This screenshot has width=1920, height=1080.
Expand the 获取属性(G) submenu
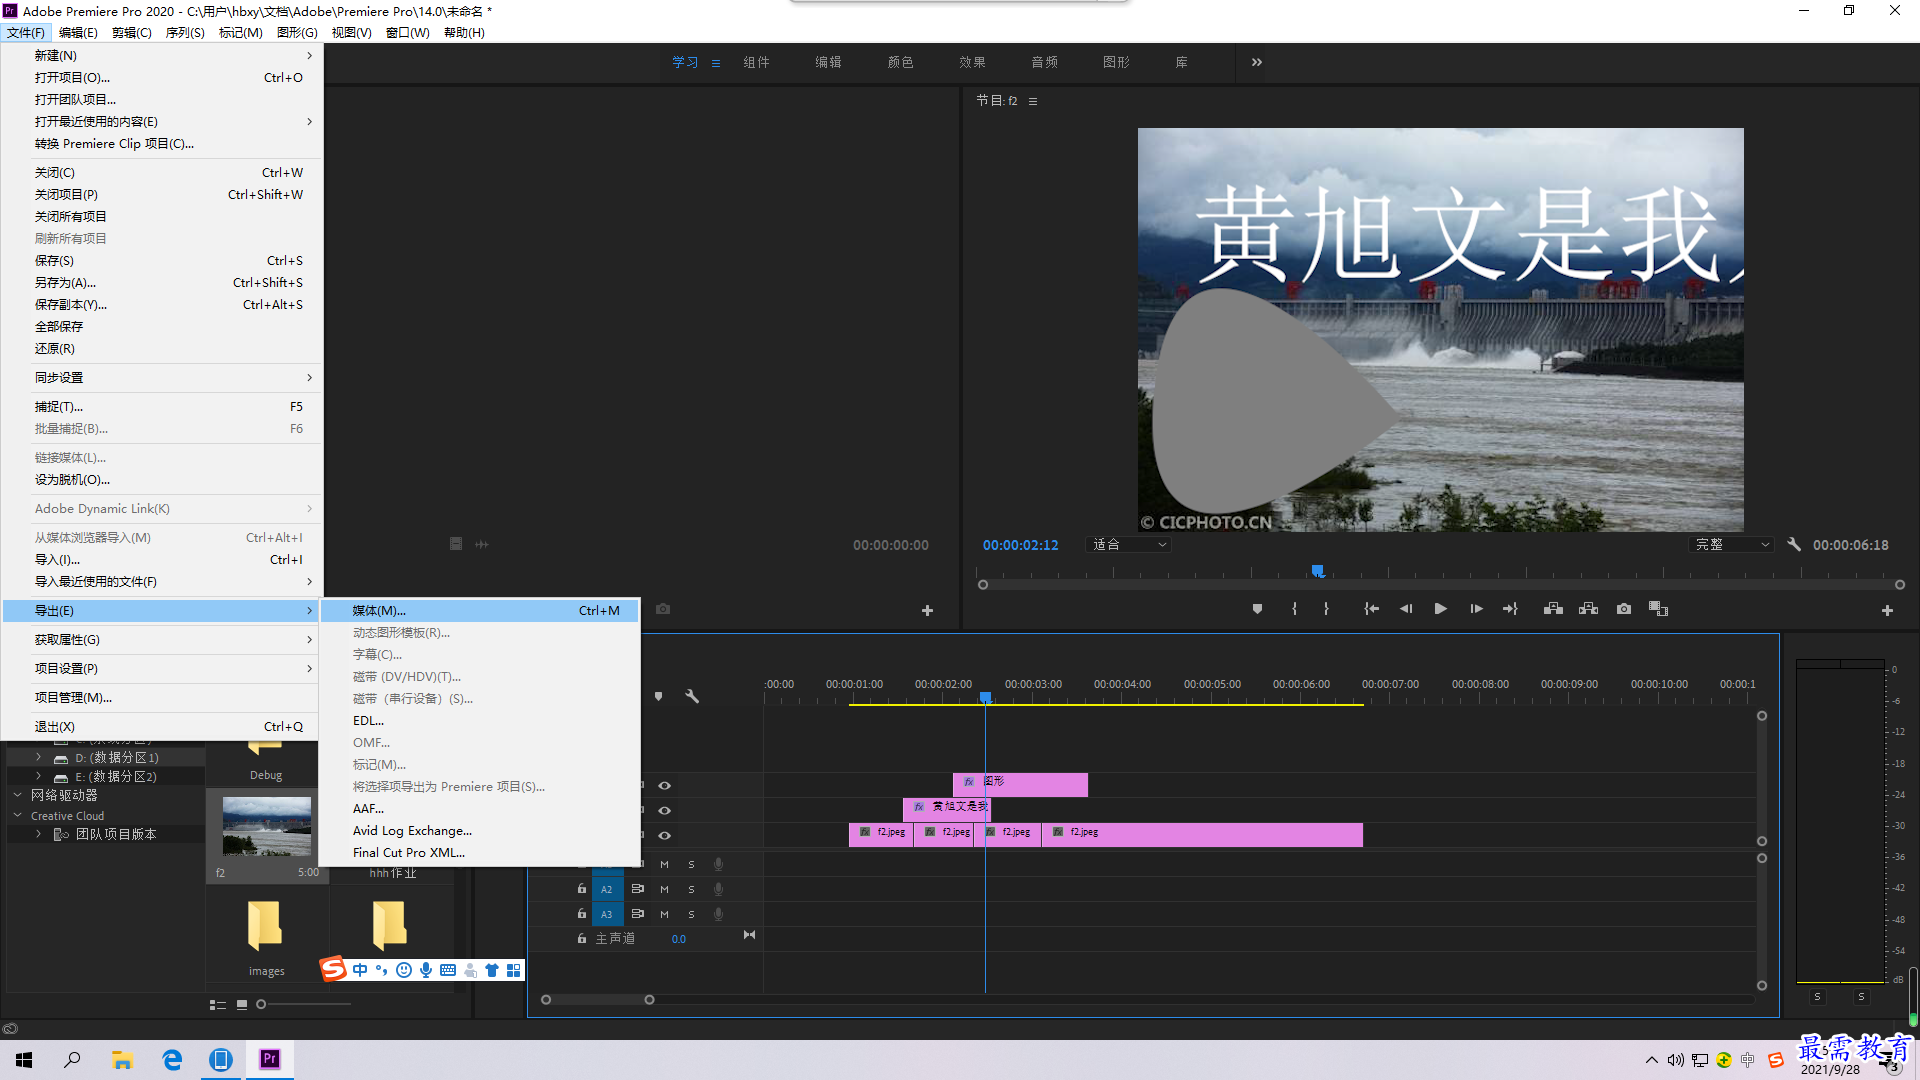tap(160, 640)
